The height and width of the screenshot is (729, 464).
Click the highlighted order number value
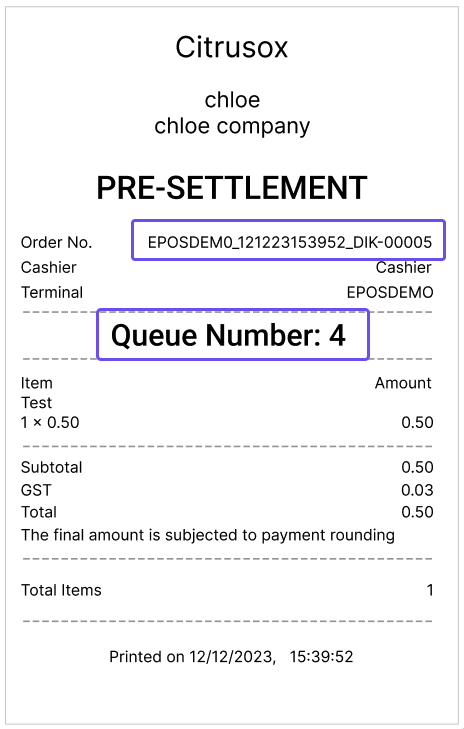pos(289,240)
